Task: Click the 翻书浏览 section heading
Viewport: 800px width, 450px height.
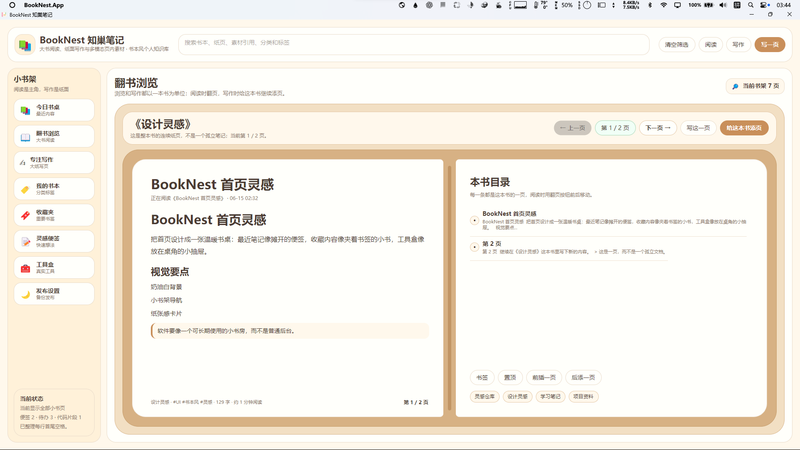Action: pos(136,83)
